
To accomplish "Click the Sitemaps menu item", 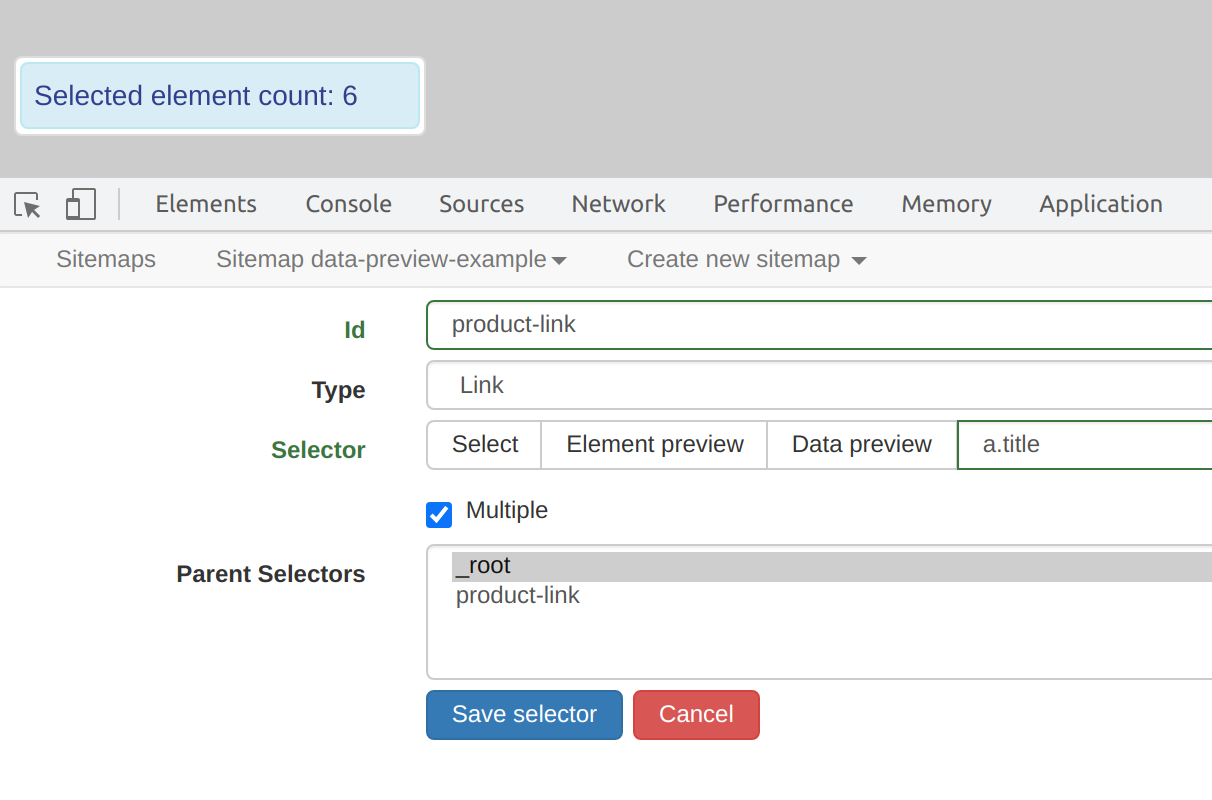I will tap(105, 259).
